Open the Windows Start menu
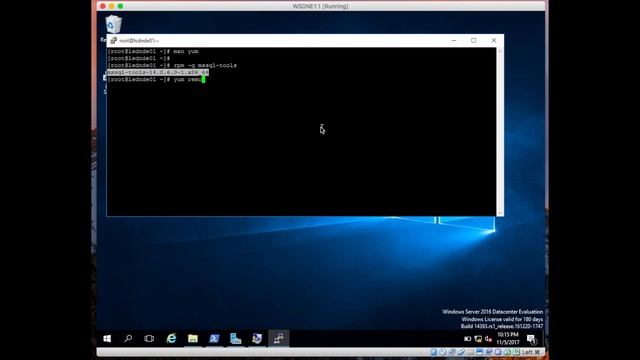The width and height of the screenshot is (640, 360). click(x=107, y=338)
